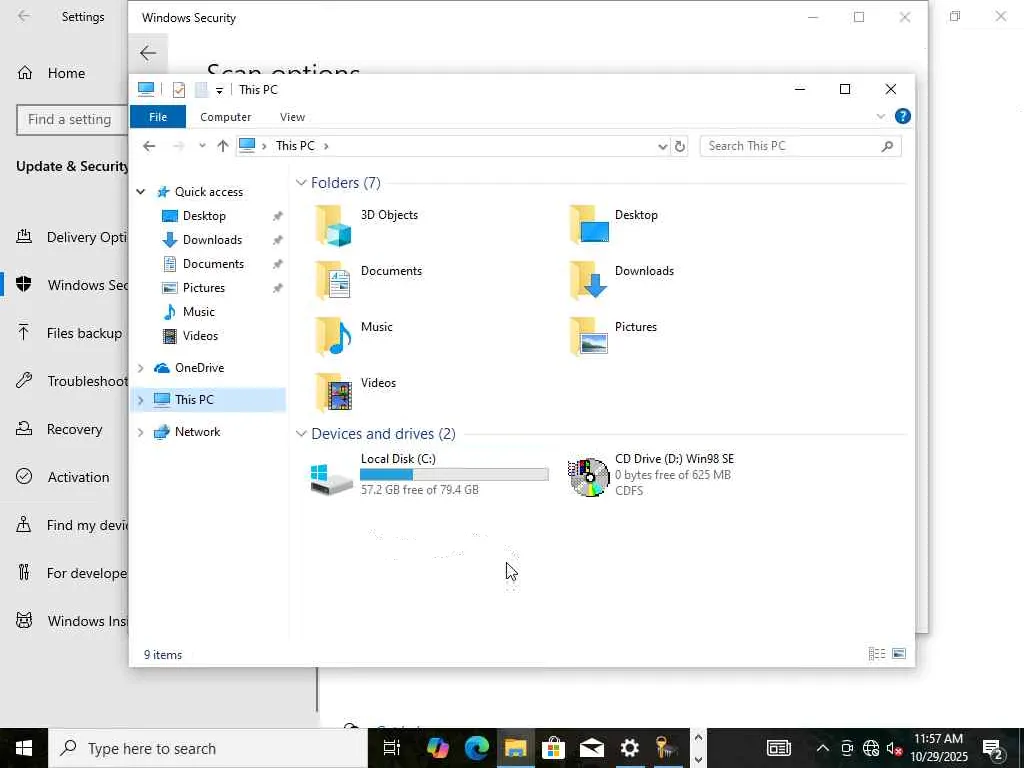The image size is (1024, 768).
Task: Select Desktop under Quick access
Action: point(204,216)
